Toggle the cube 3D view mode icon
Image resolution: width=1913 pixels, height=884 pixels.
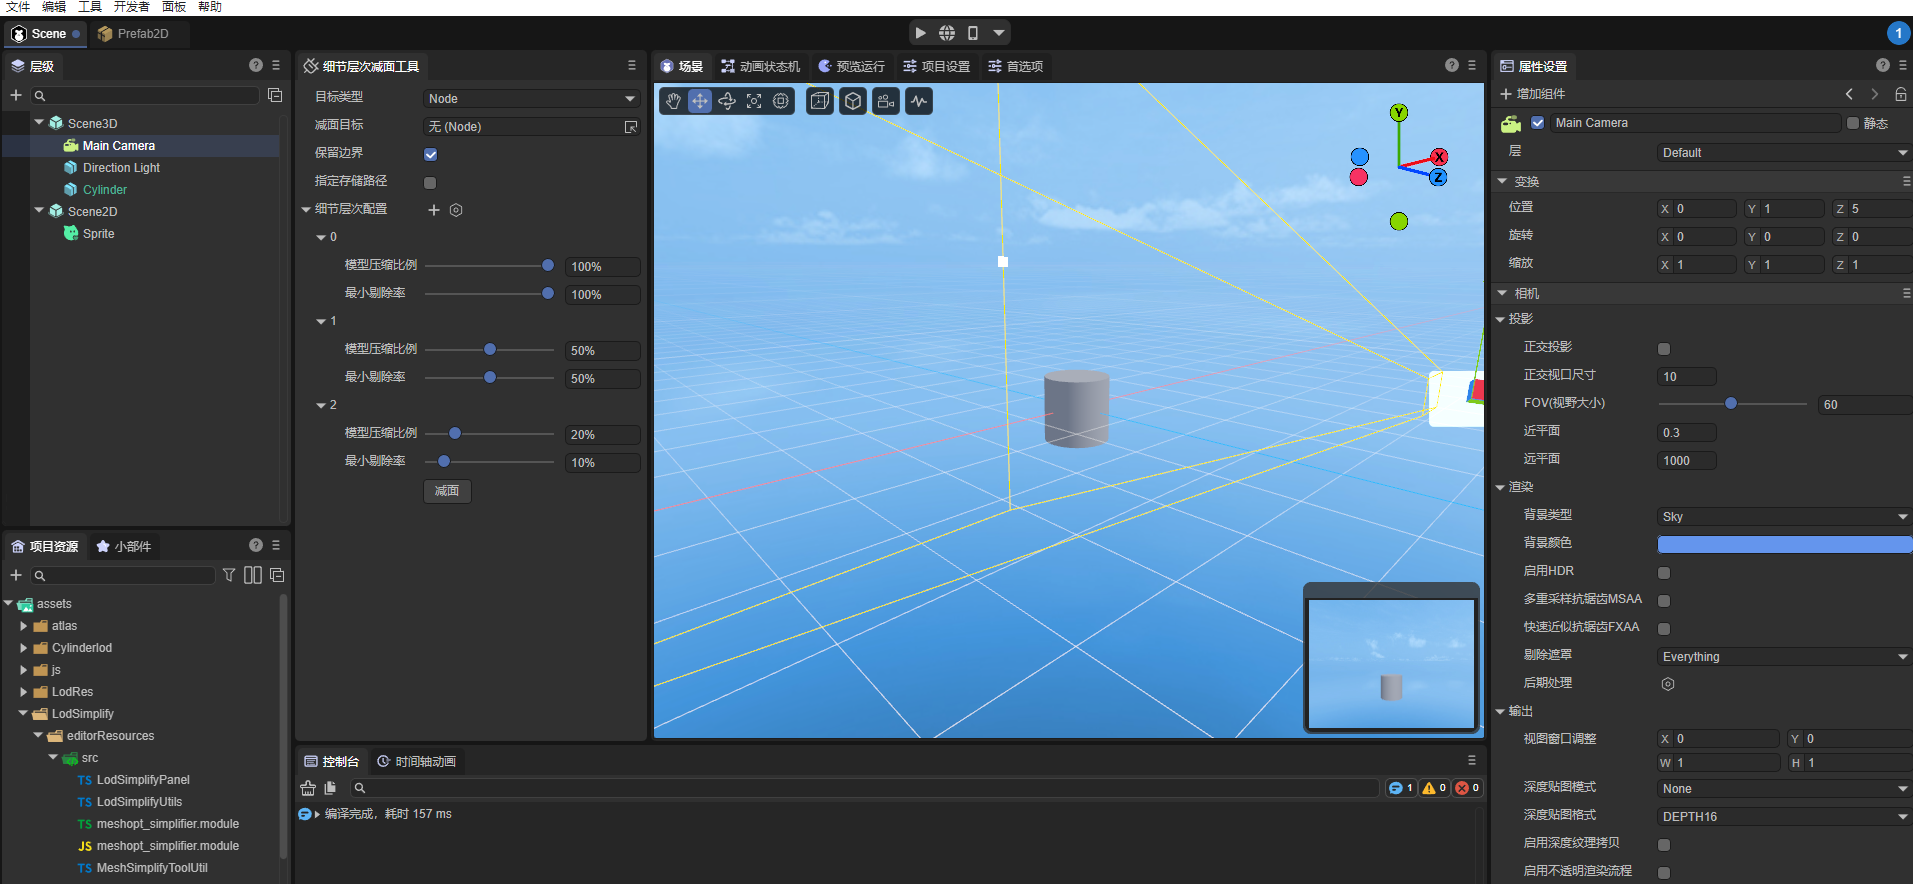[853, 101]
